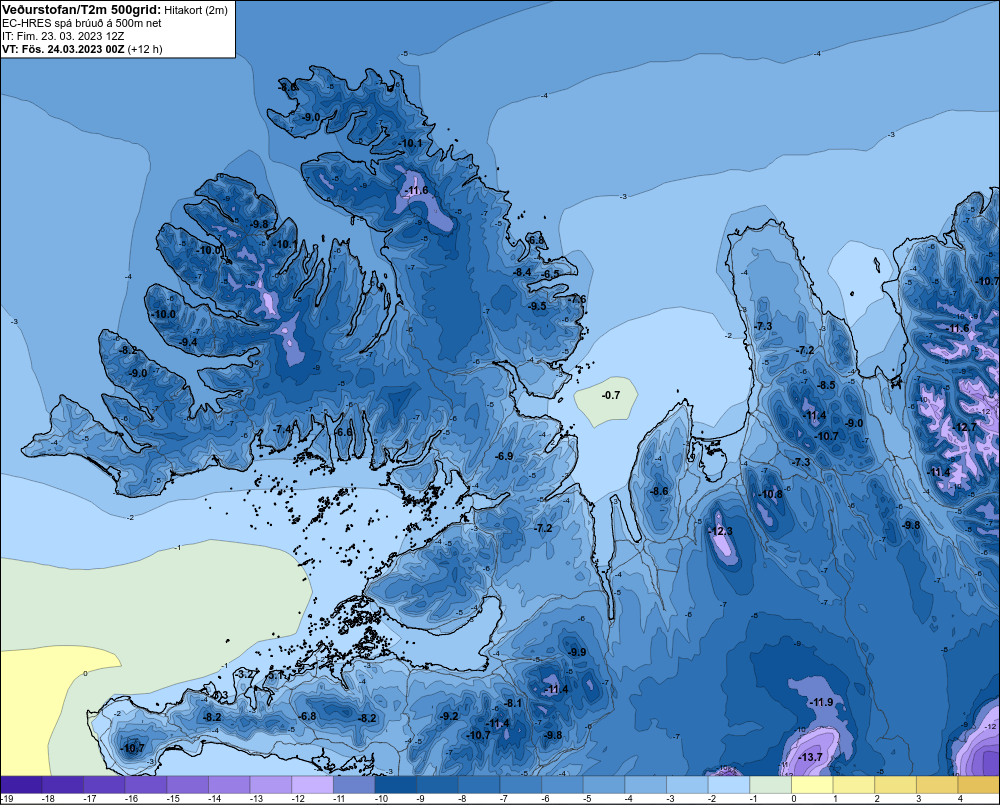This screenshot has height=805, width=1000.
Task: Click the -9.9 temperature label
Action: (577, 652)
